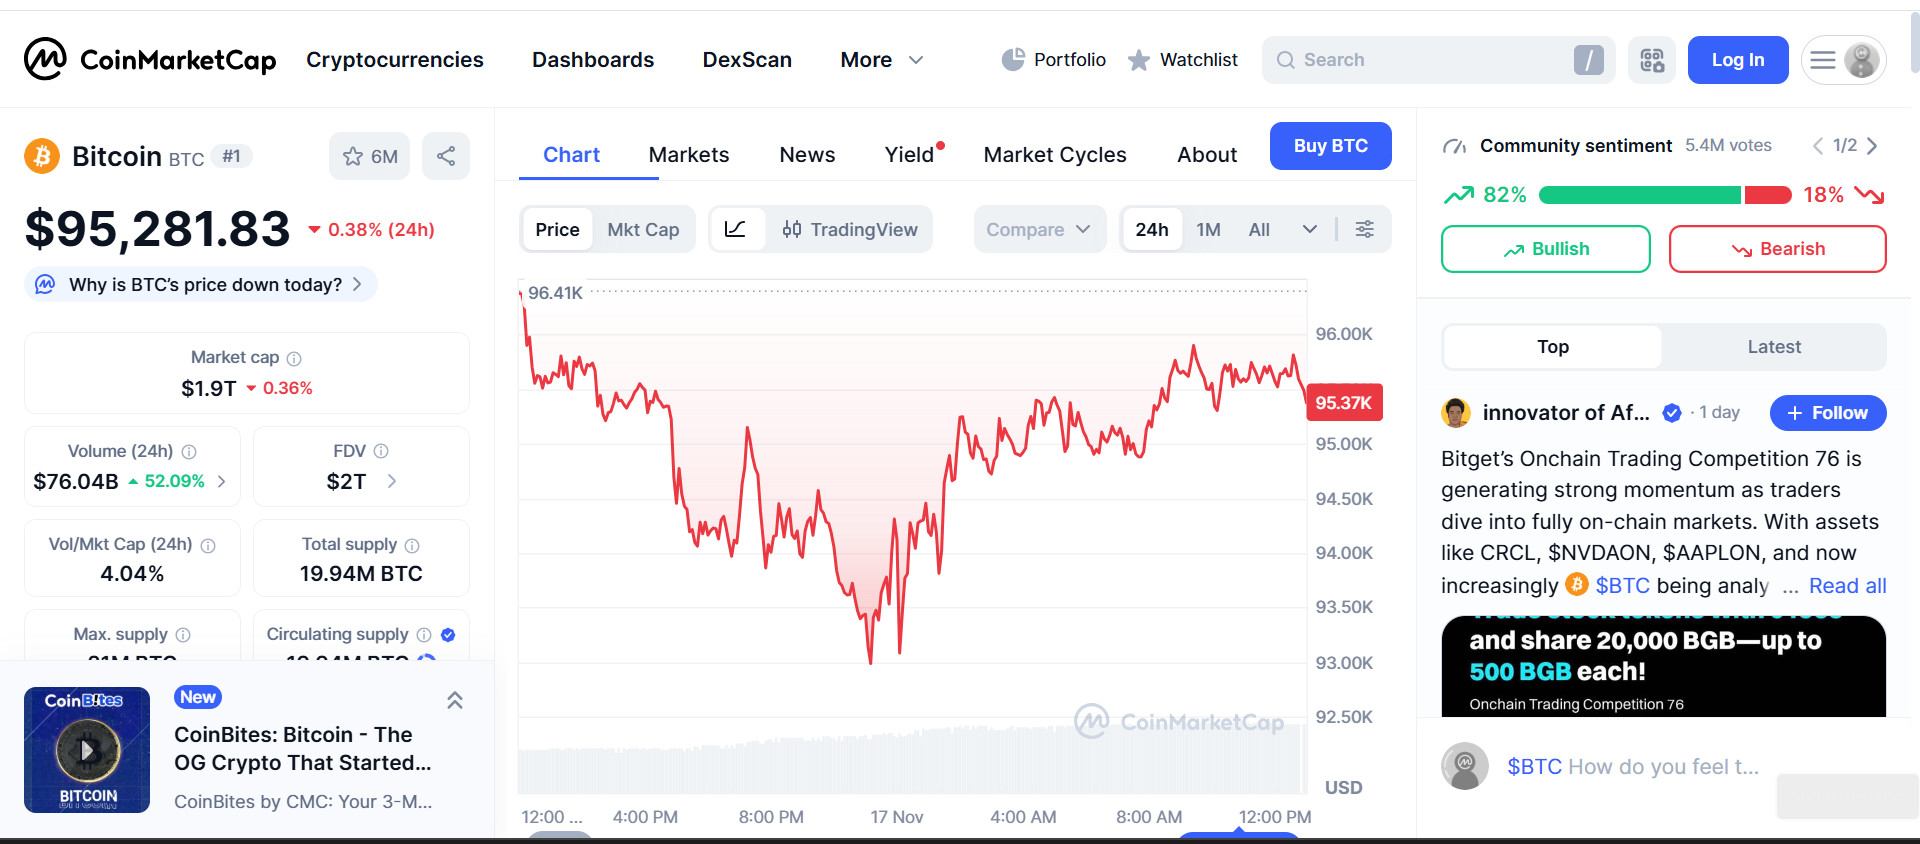1920x844 pixels.
Task: Open the QR code scanner icon
Action: (1652, 60)
